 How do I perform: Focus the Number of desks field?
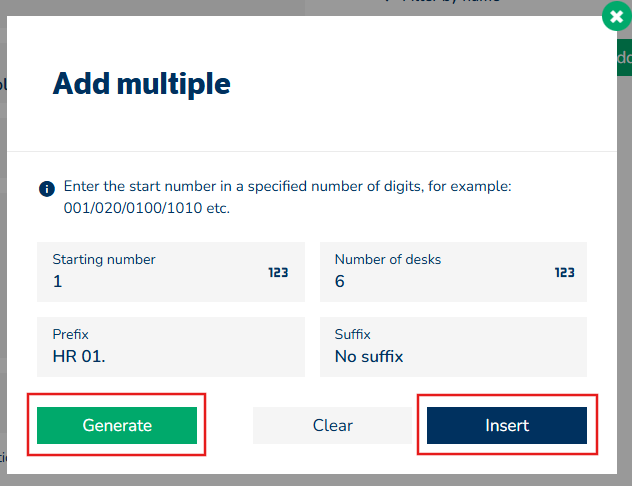pyautogui.click(x=440, y=281)
